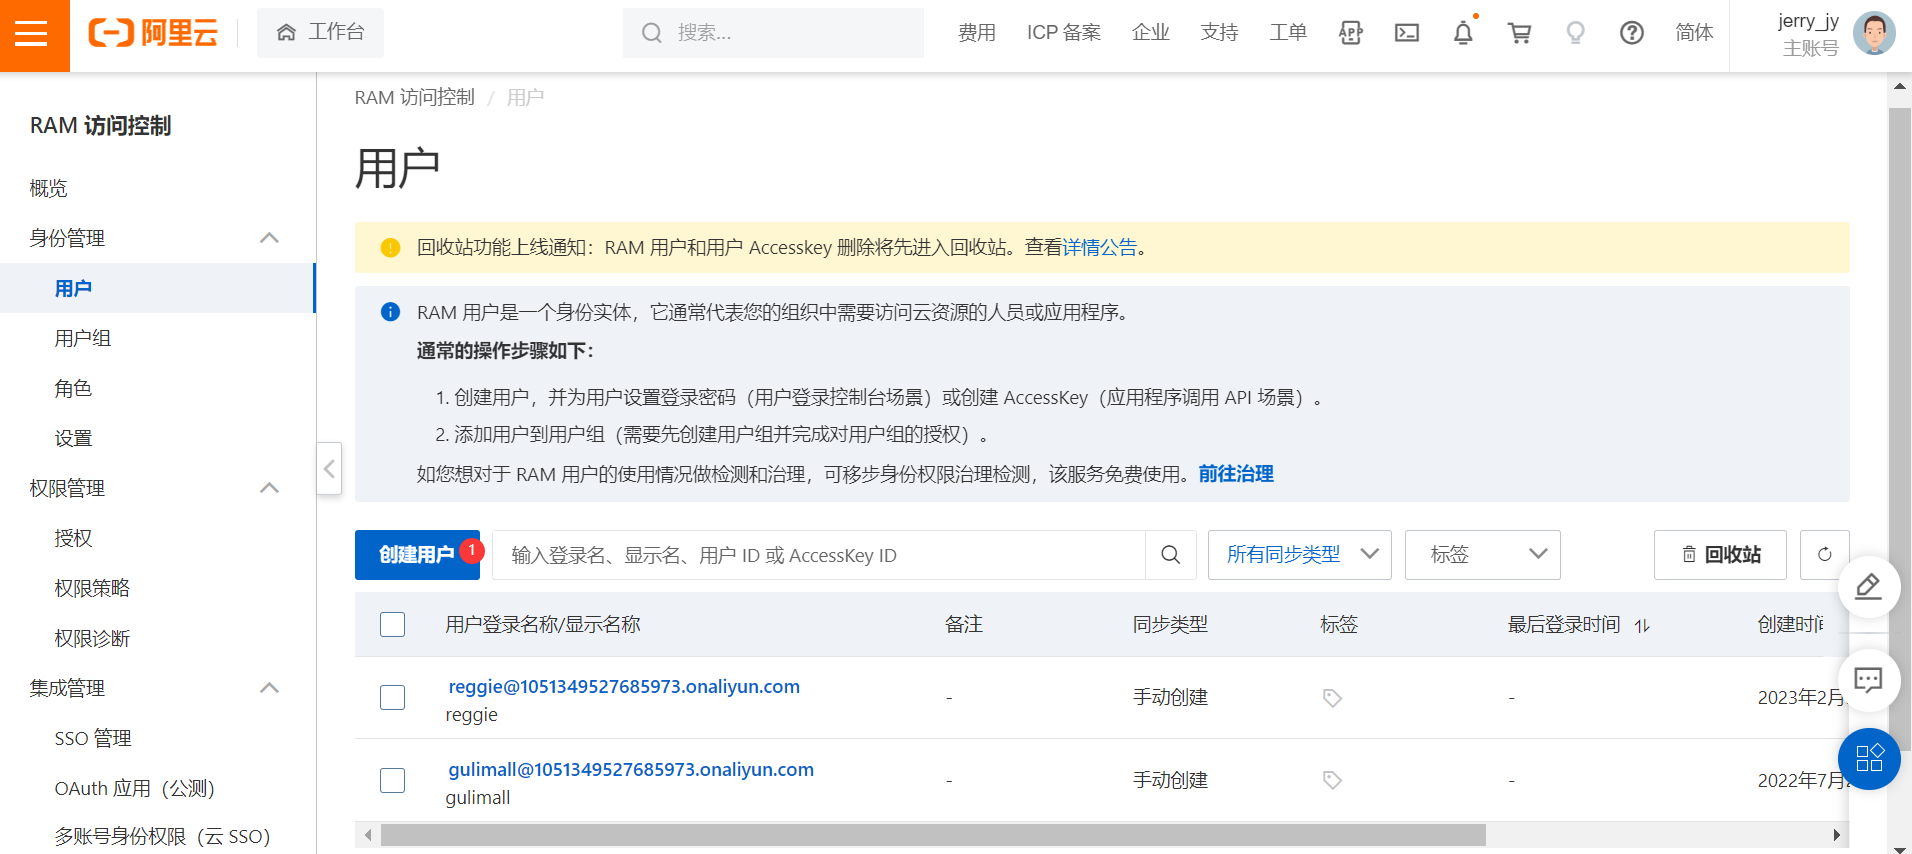
Task: Click the 备注 column header
Action: point(964,625)
